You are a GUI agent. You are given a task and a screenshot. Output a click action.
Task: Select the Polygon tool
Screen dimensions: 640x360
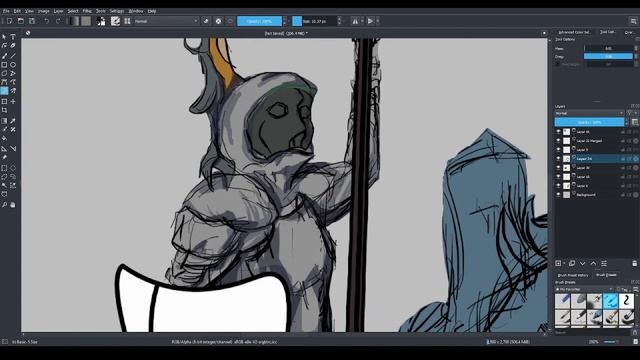pos(4,73)
